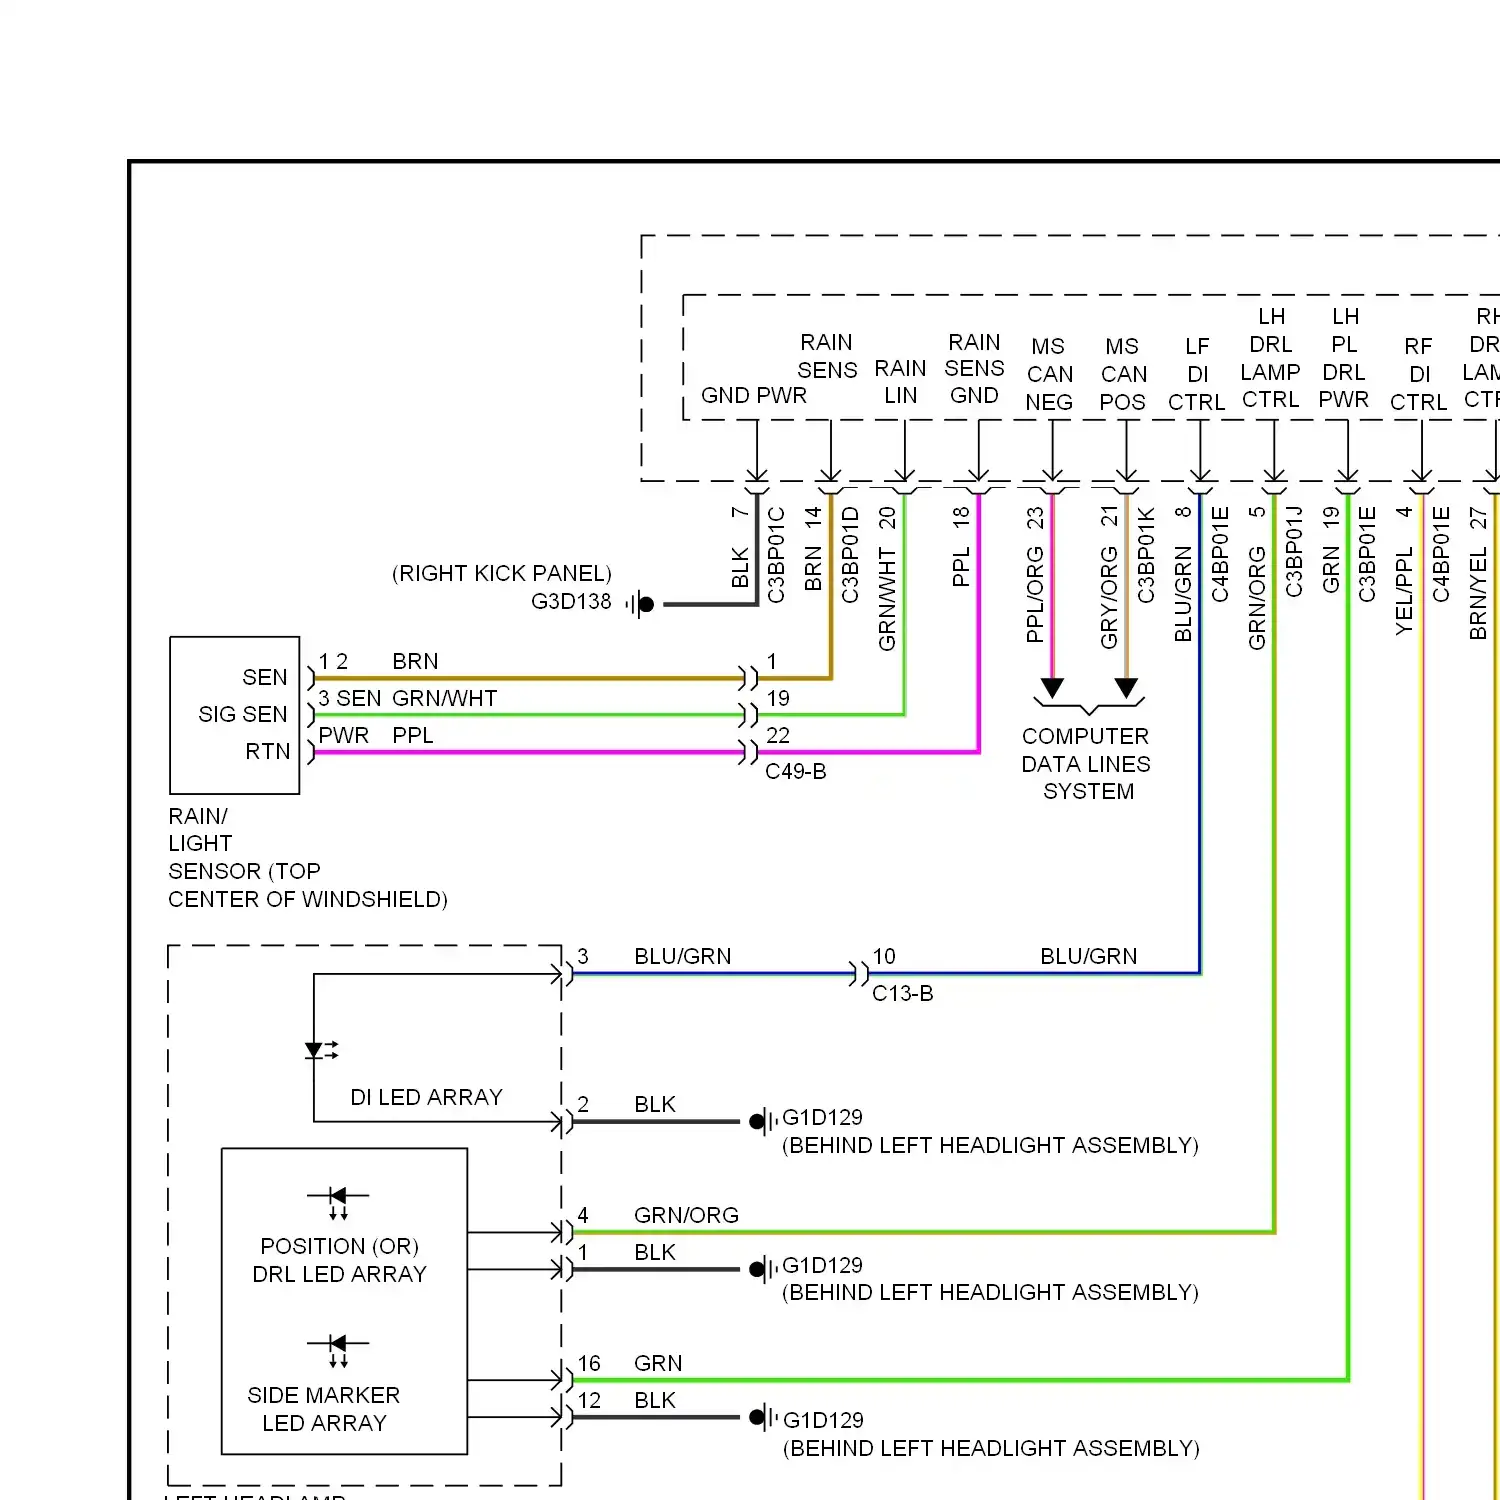Click the RTN text inside sensor box
Image resolution: width=1500 pixels, height=1500 pixels.
268,752
